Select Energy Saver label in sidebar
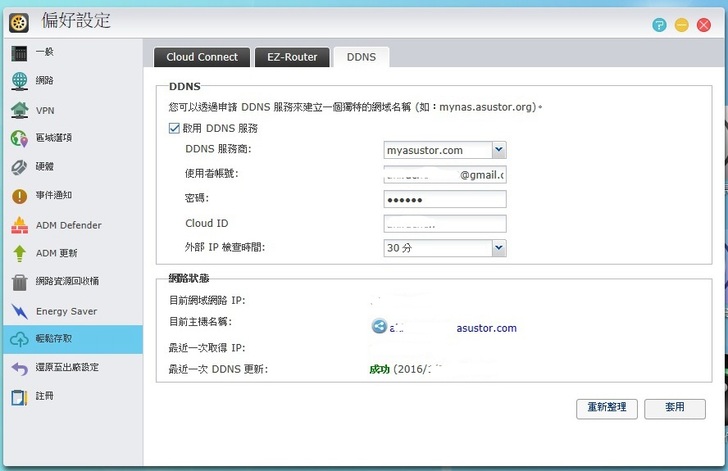The height and width of the screenshot is (471, 728). (66, 311)
